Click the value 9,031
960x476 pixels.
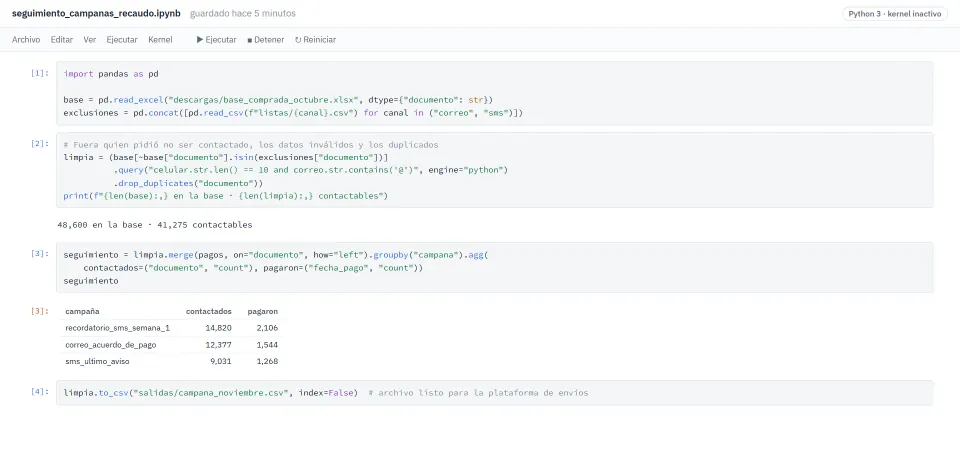[x=221, y=361]
